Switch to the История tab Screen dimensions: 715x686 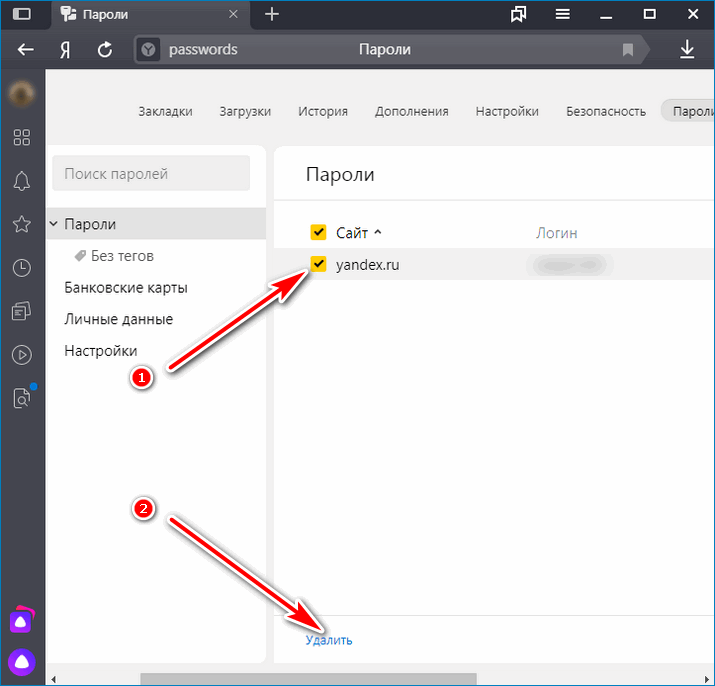click(322, 111)
